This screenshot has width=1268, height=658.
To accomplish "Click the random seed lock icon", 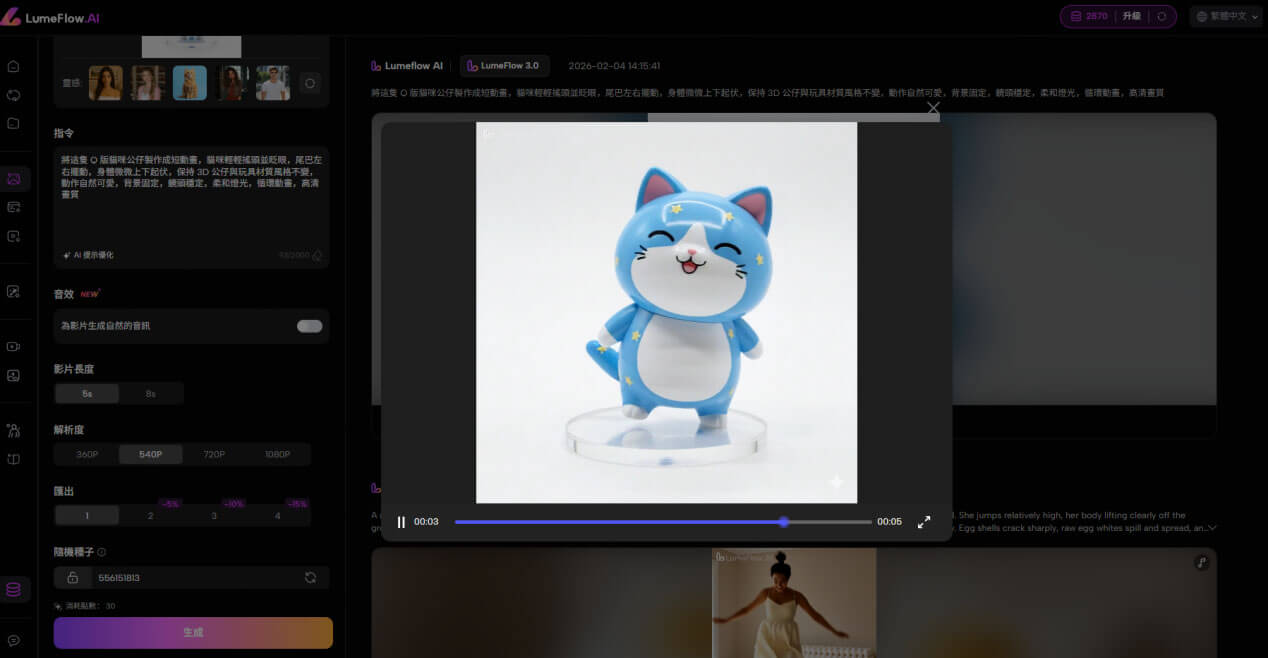I will 73,578.
